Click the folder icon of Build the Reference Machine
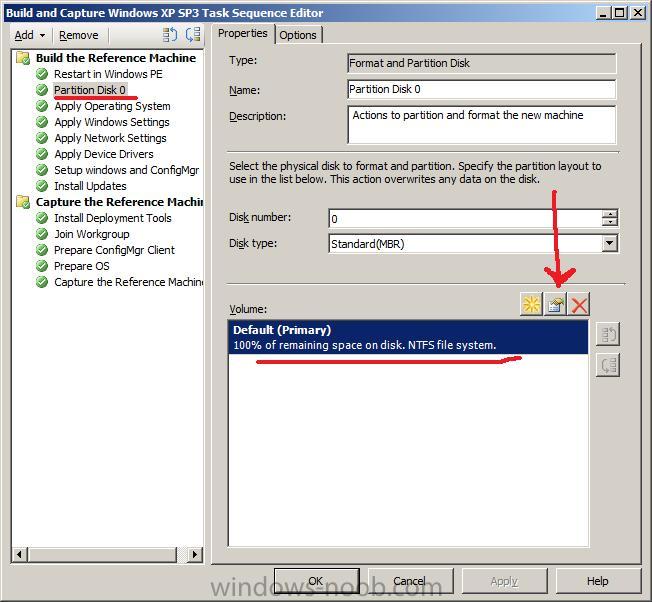Image resolution: width=652 pixels, height=602 pixels. coord(23,58)
